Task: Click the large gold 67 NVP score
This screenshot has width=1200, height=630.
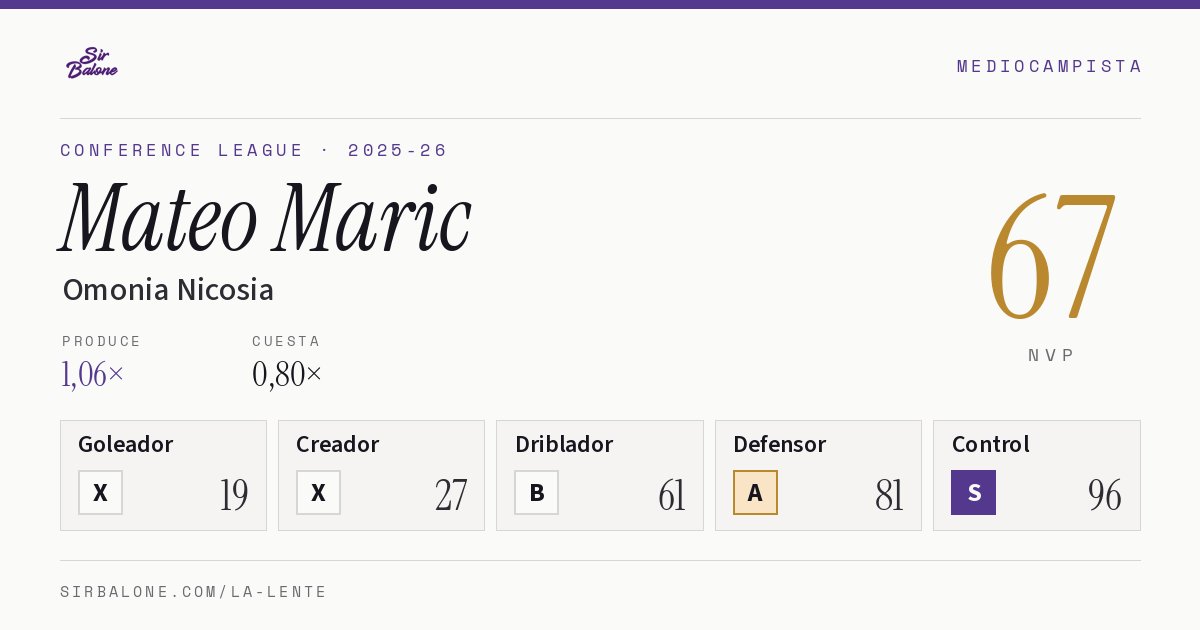Action: tap(1051, 256)
